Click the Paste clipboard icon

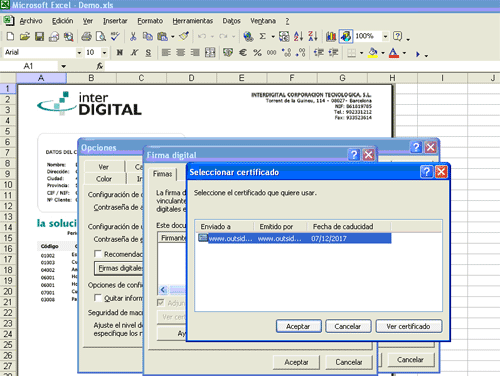click(162, 36)
